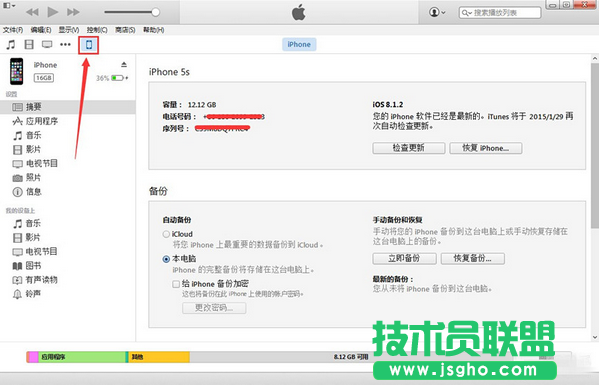The width and height of the screenshot is (600, 386).
Task: Click the iOS 8.1.2 version text
Action: pos(388,104)
